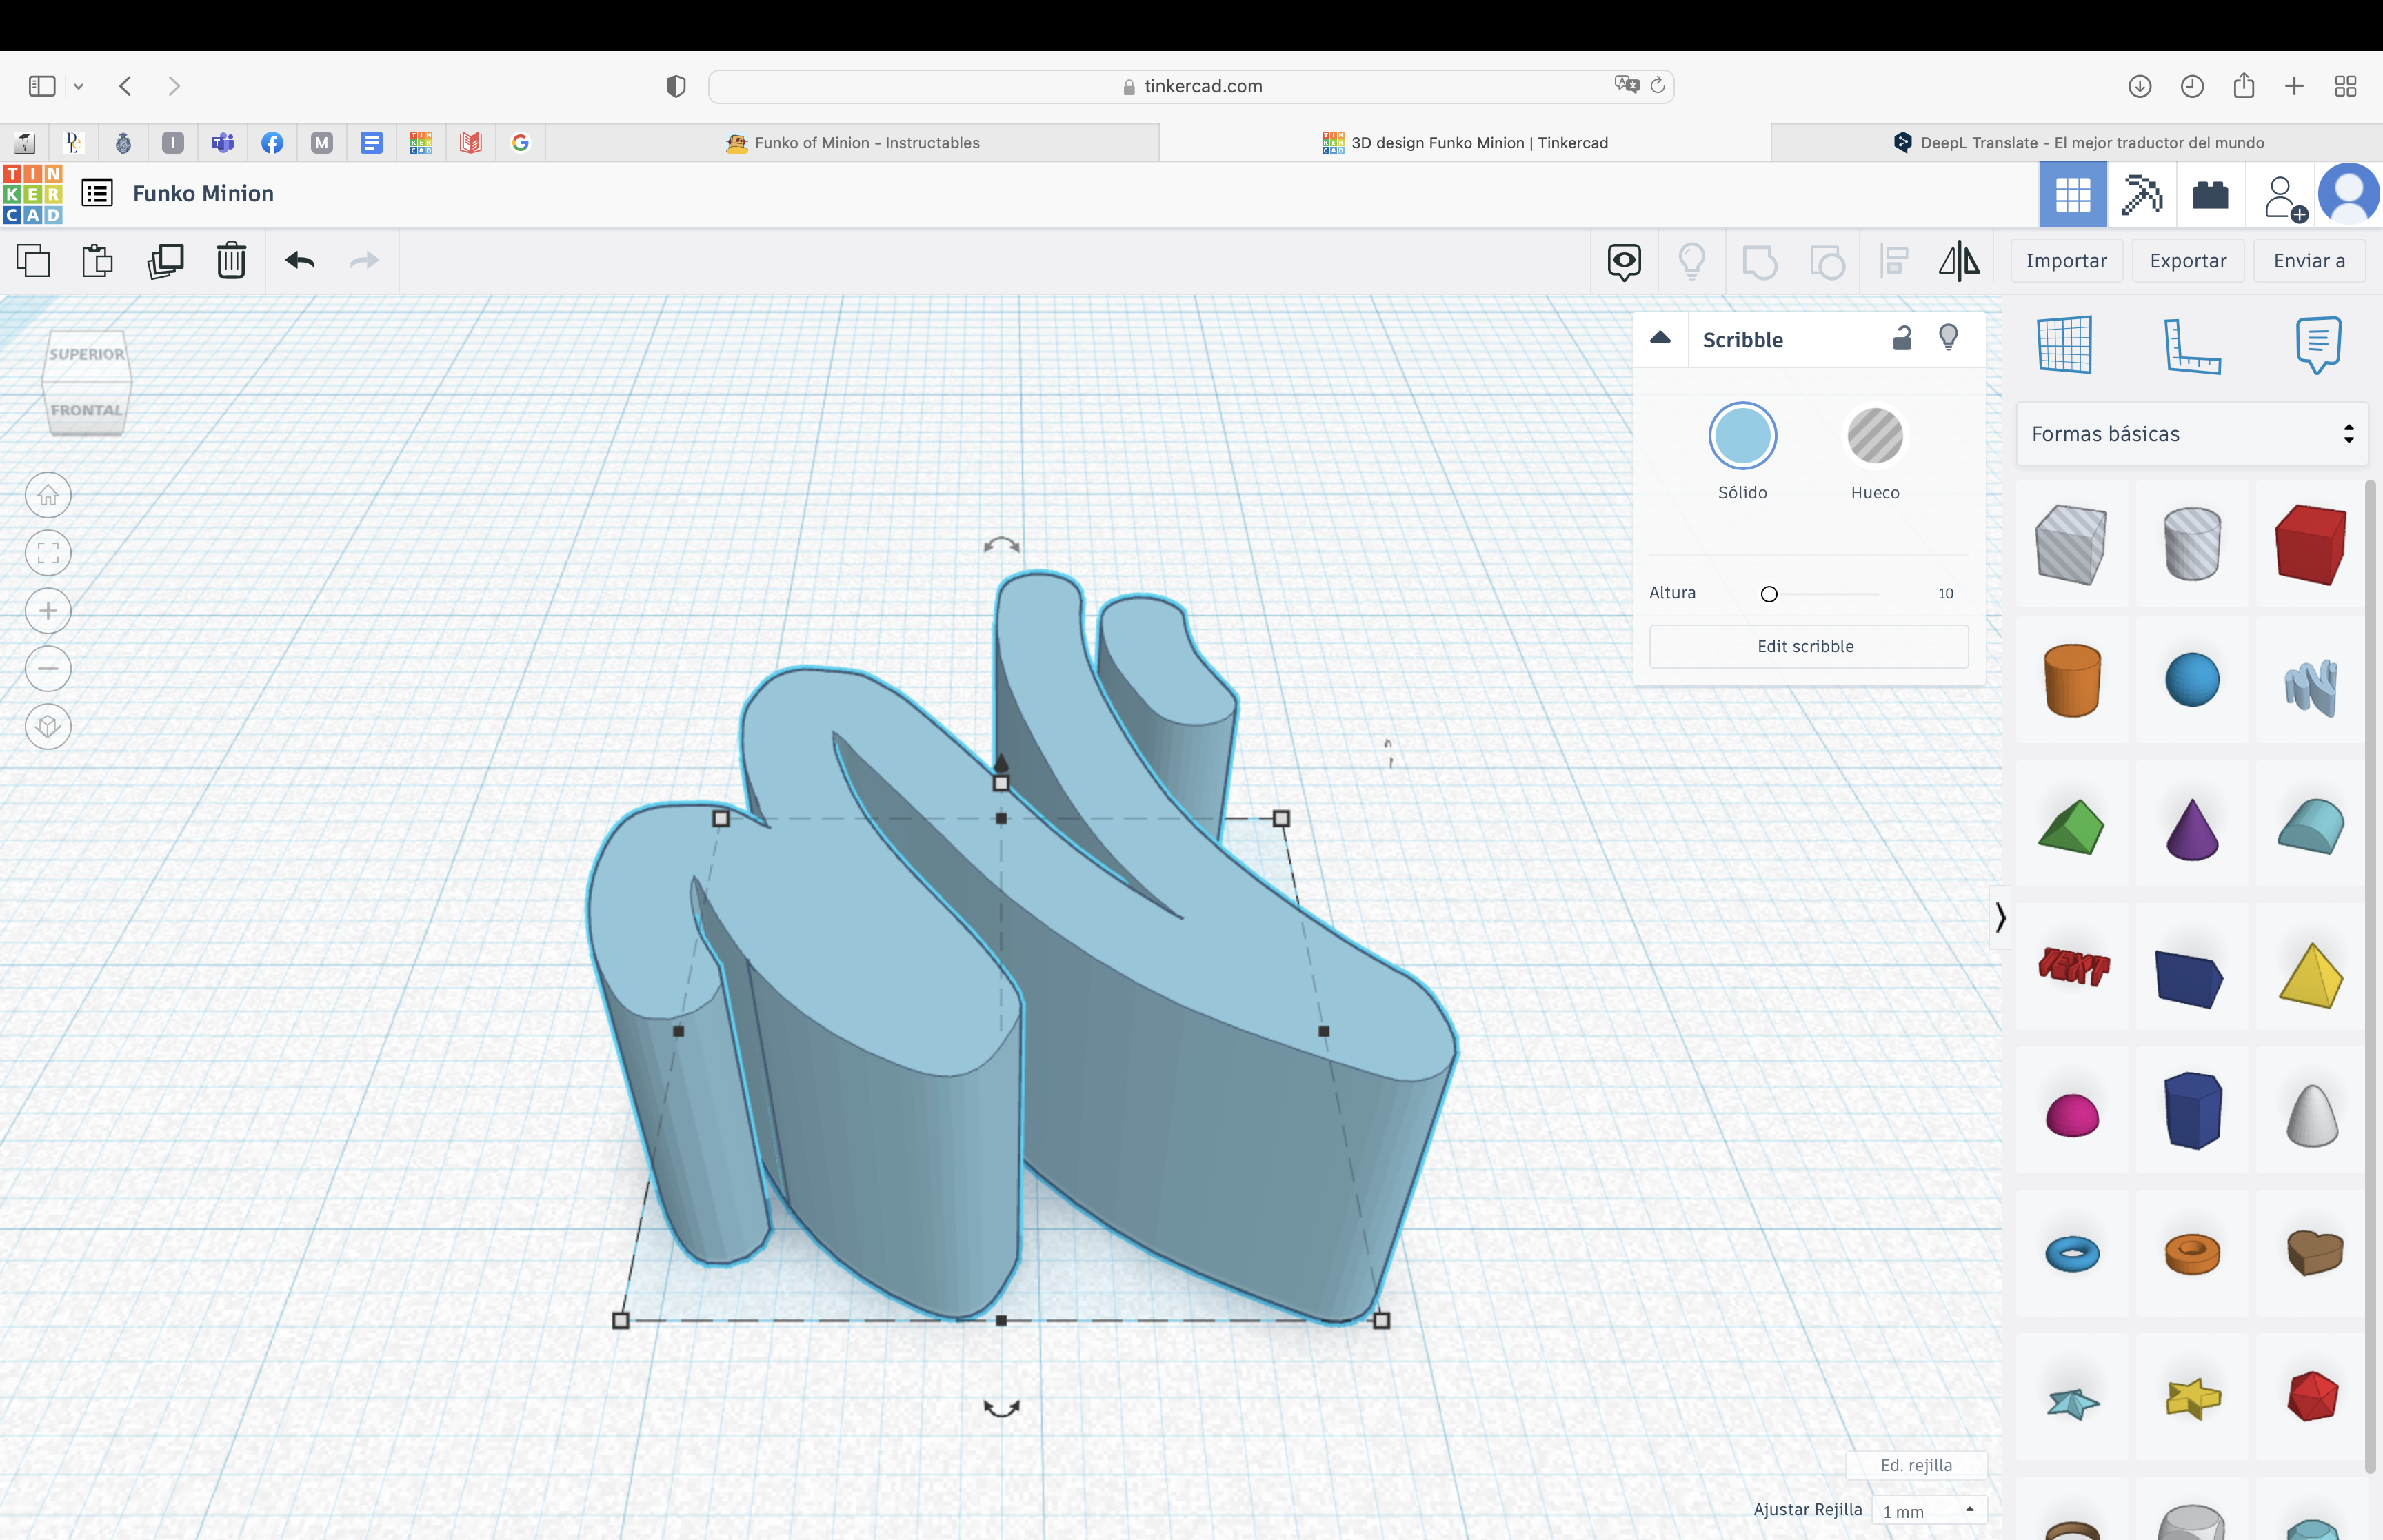Click the Group shapes icon
Image resolution: width=2383 pixels, height=1540 pixels.
pos(1759,262)
